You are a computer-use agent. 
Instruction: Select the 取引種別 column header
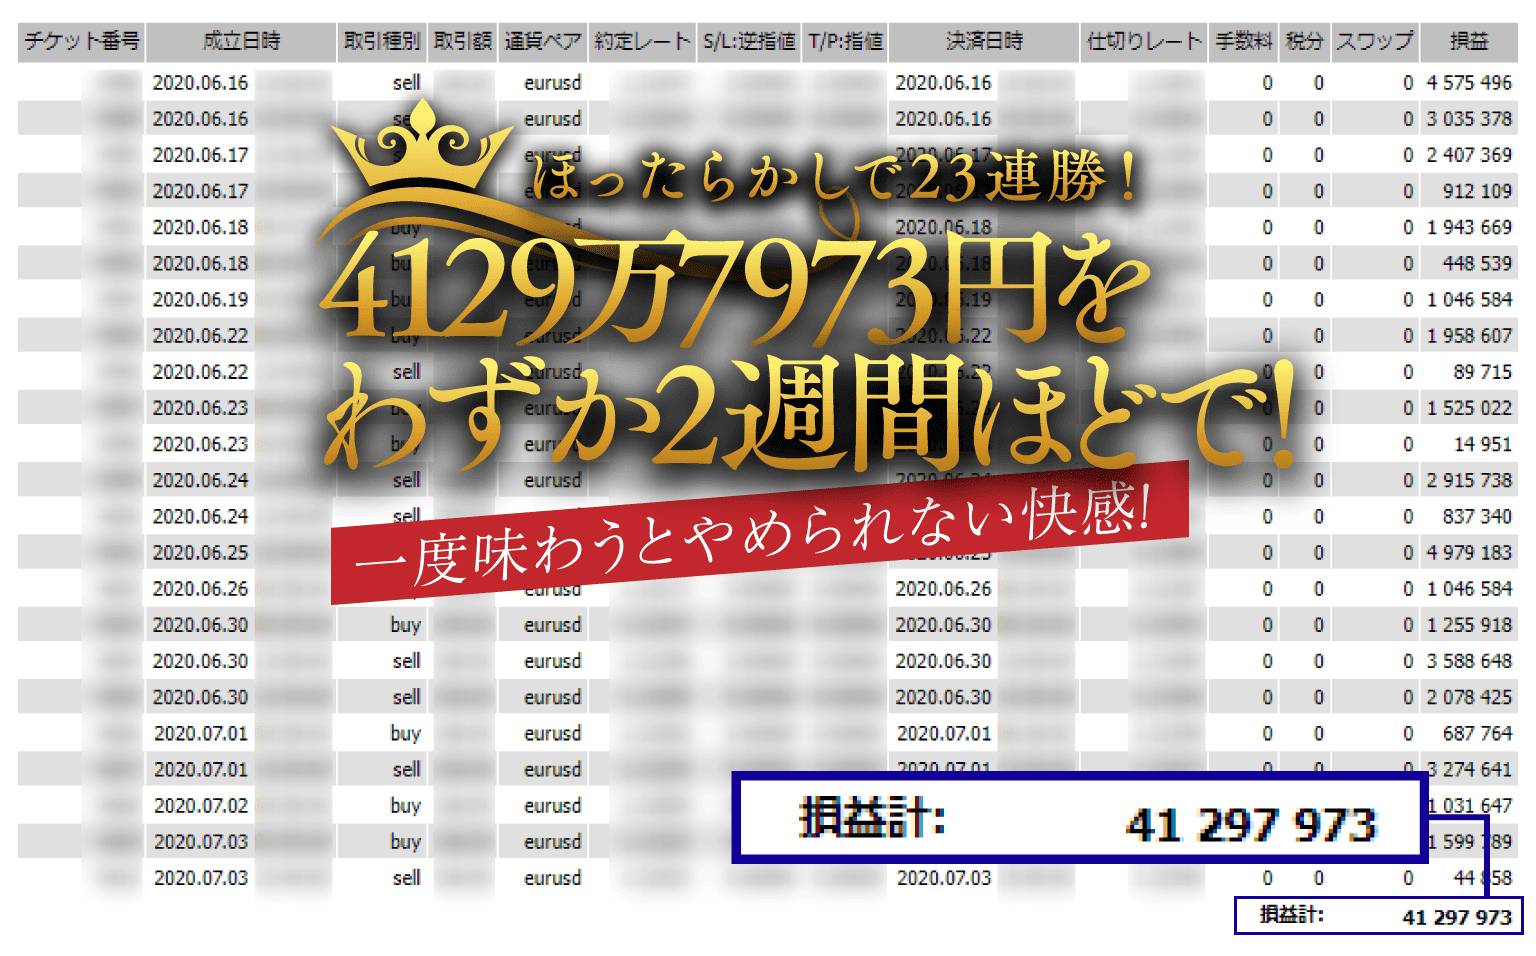coord(382,41)
